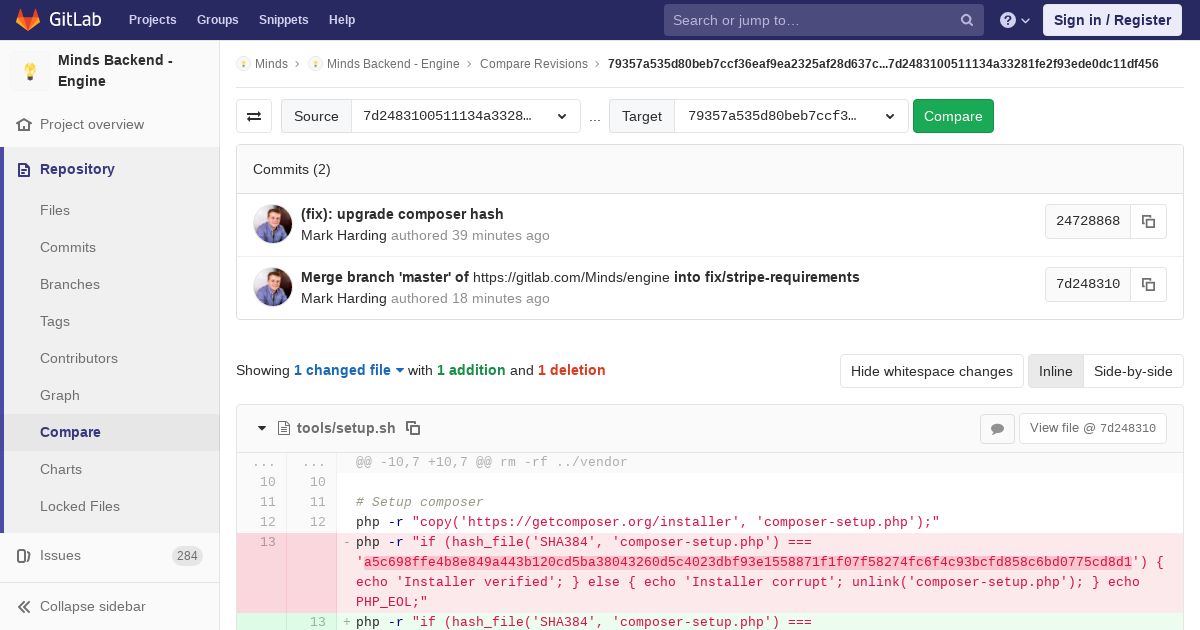
Task: Open Commits in the repository sidebar
Action: coord(68,247)
